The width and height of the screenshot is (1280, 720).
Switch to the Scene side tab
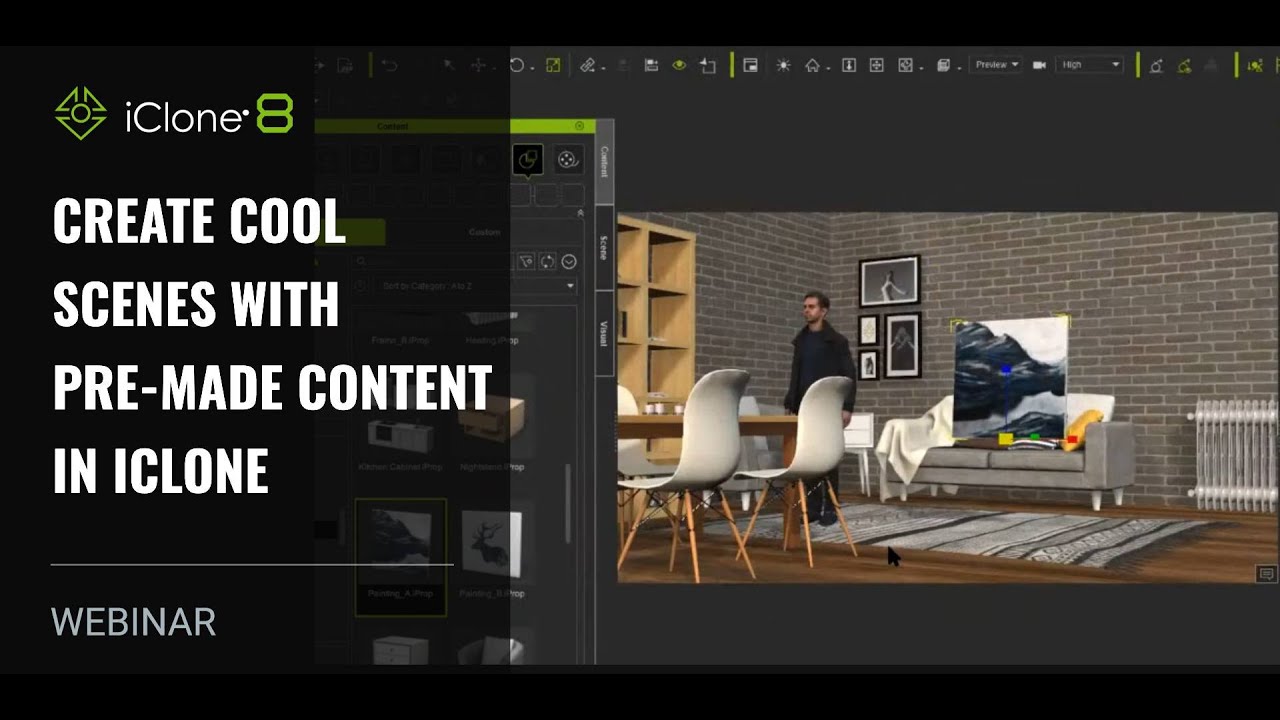pos(604,247)
